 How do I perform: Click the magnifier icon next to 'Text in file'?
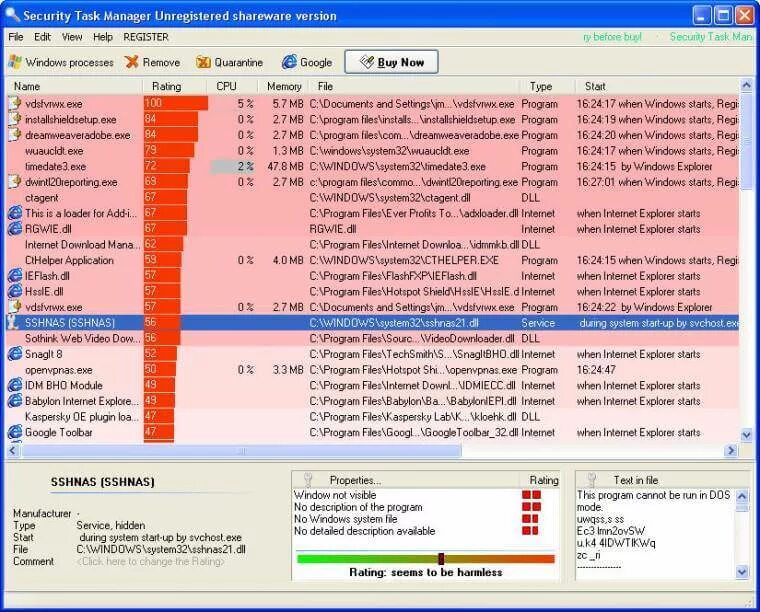(x=591, y=480)
